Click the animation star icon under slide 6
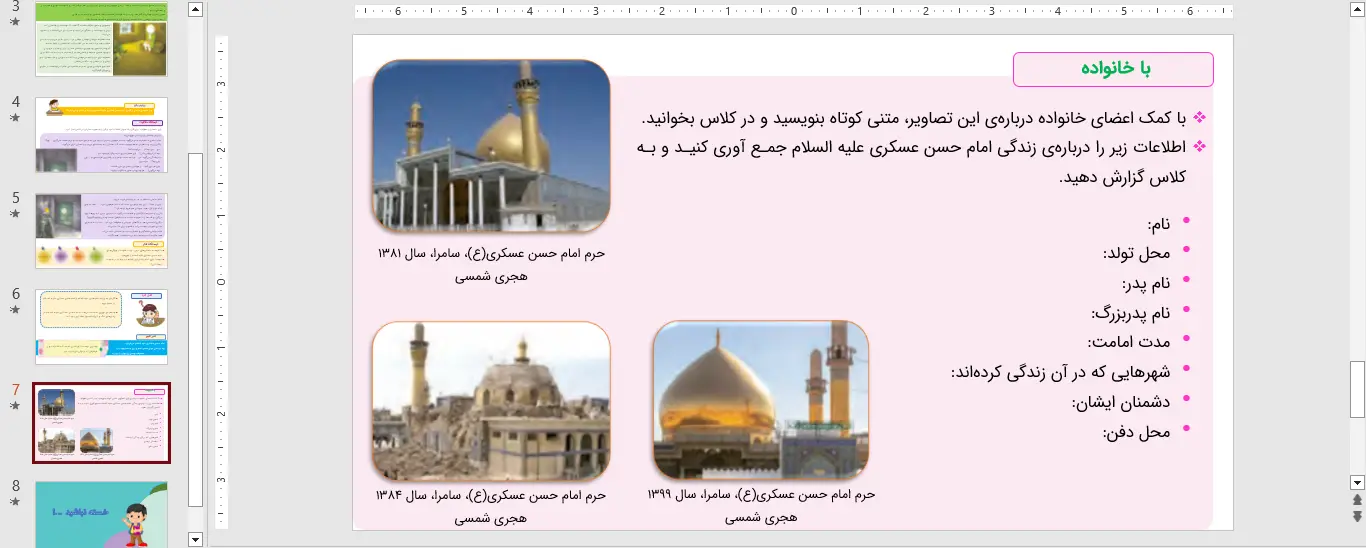This screenshot has height=548, width=1366. pos(14,309)
